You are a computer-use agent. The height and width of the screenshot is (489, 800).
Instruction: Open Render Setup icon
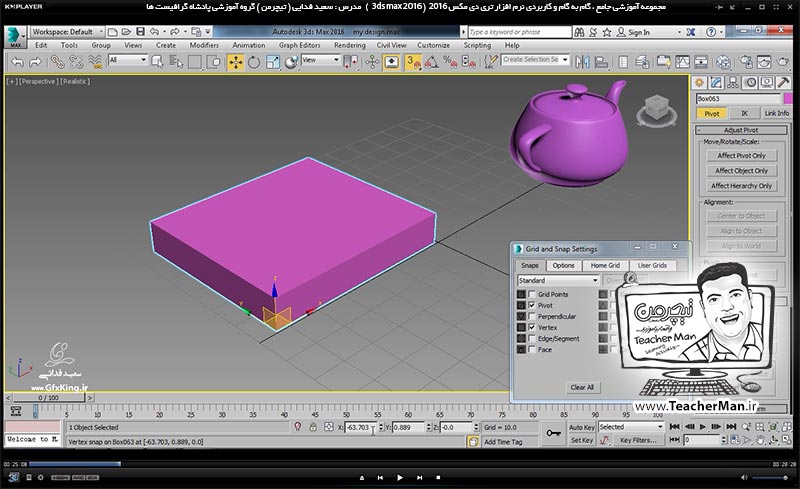pyautogui.click(x=745, y=62)
